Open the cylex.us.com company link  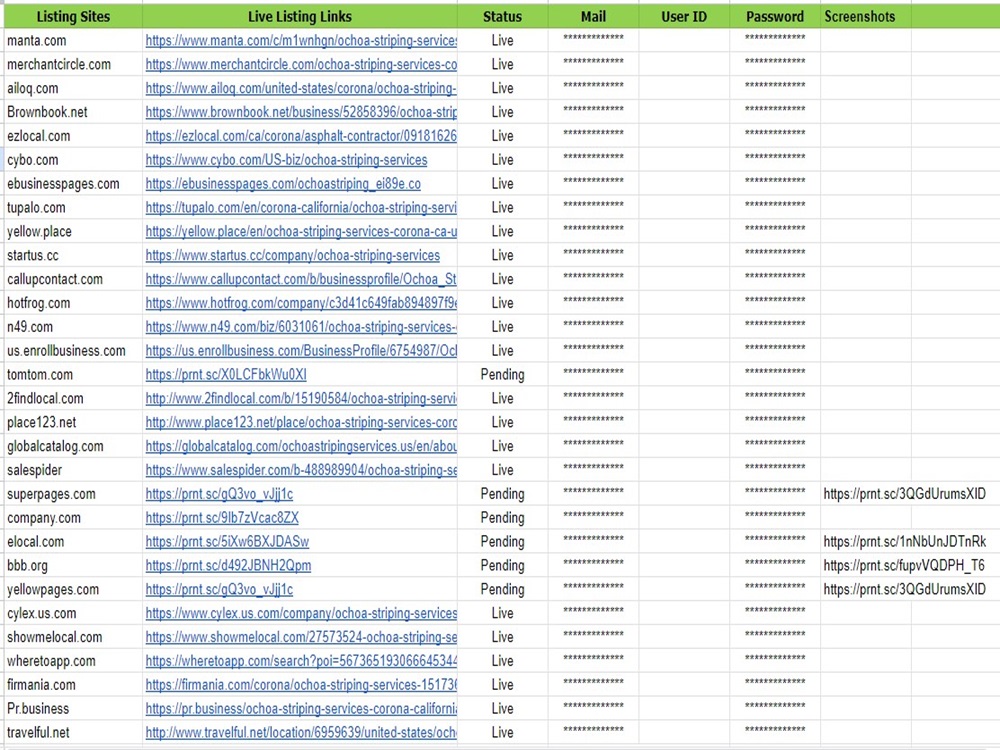click(301, 614)
